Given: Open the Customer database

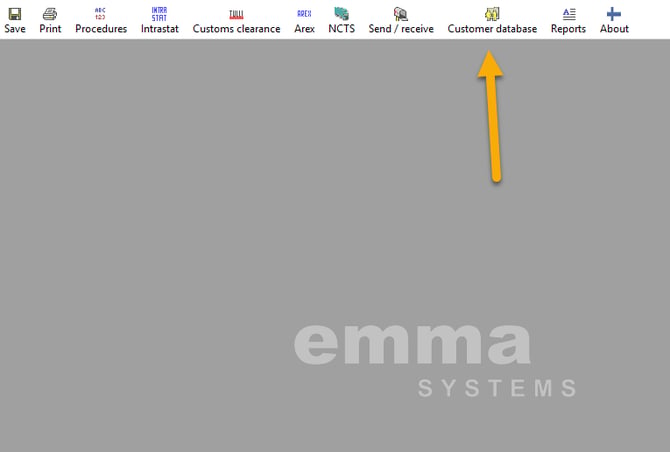Looking at the screenshot, I should coord(492,20).
